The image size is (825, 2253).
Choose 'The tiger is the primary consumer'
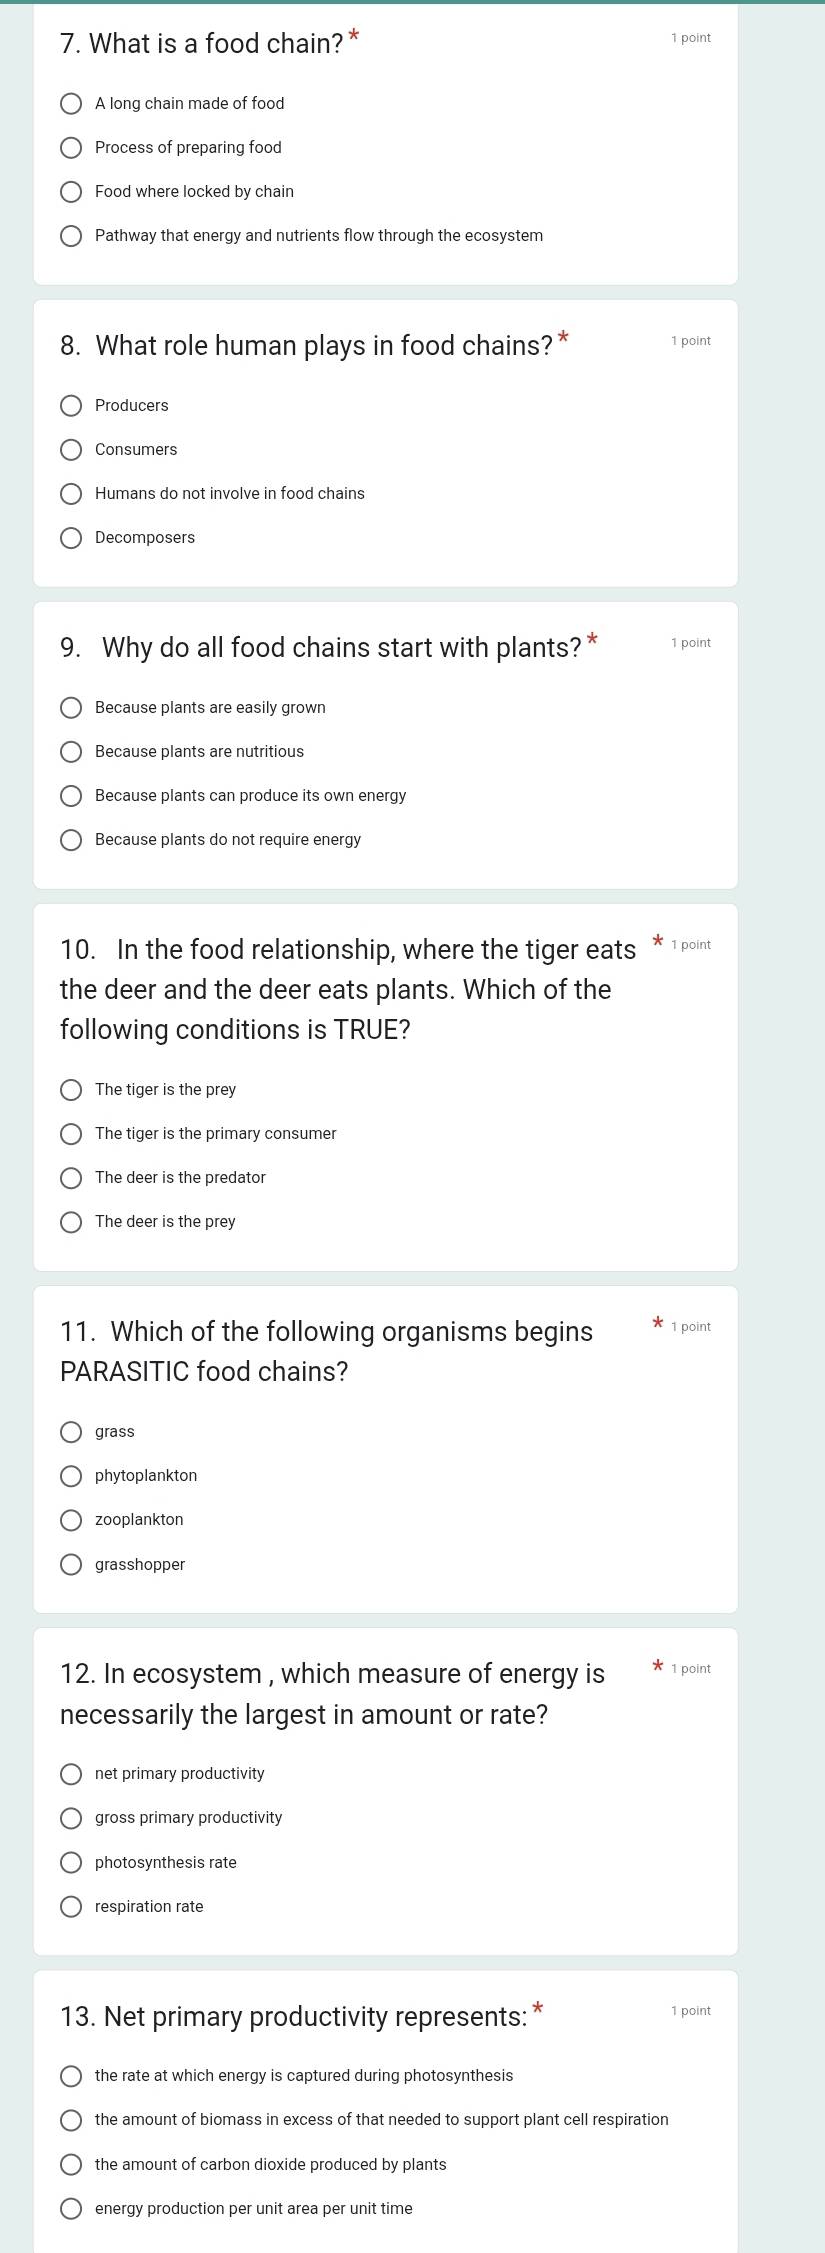pos(71,1133)
